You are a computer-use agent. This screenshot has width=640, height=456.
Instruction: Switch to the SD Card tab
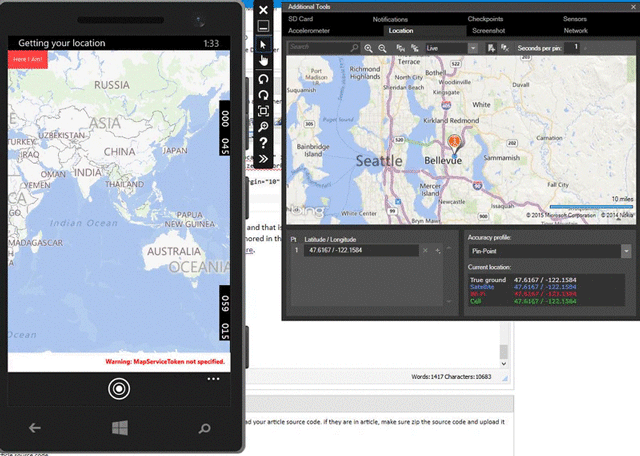click(300, 19)
